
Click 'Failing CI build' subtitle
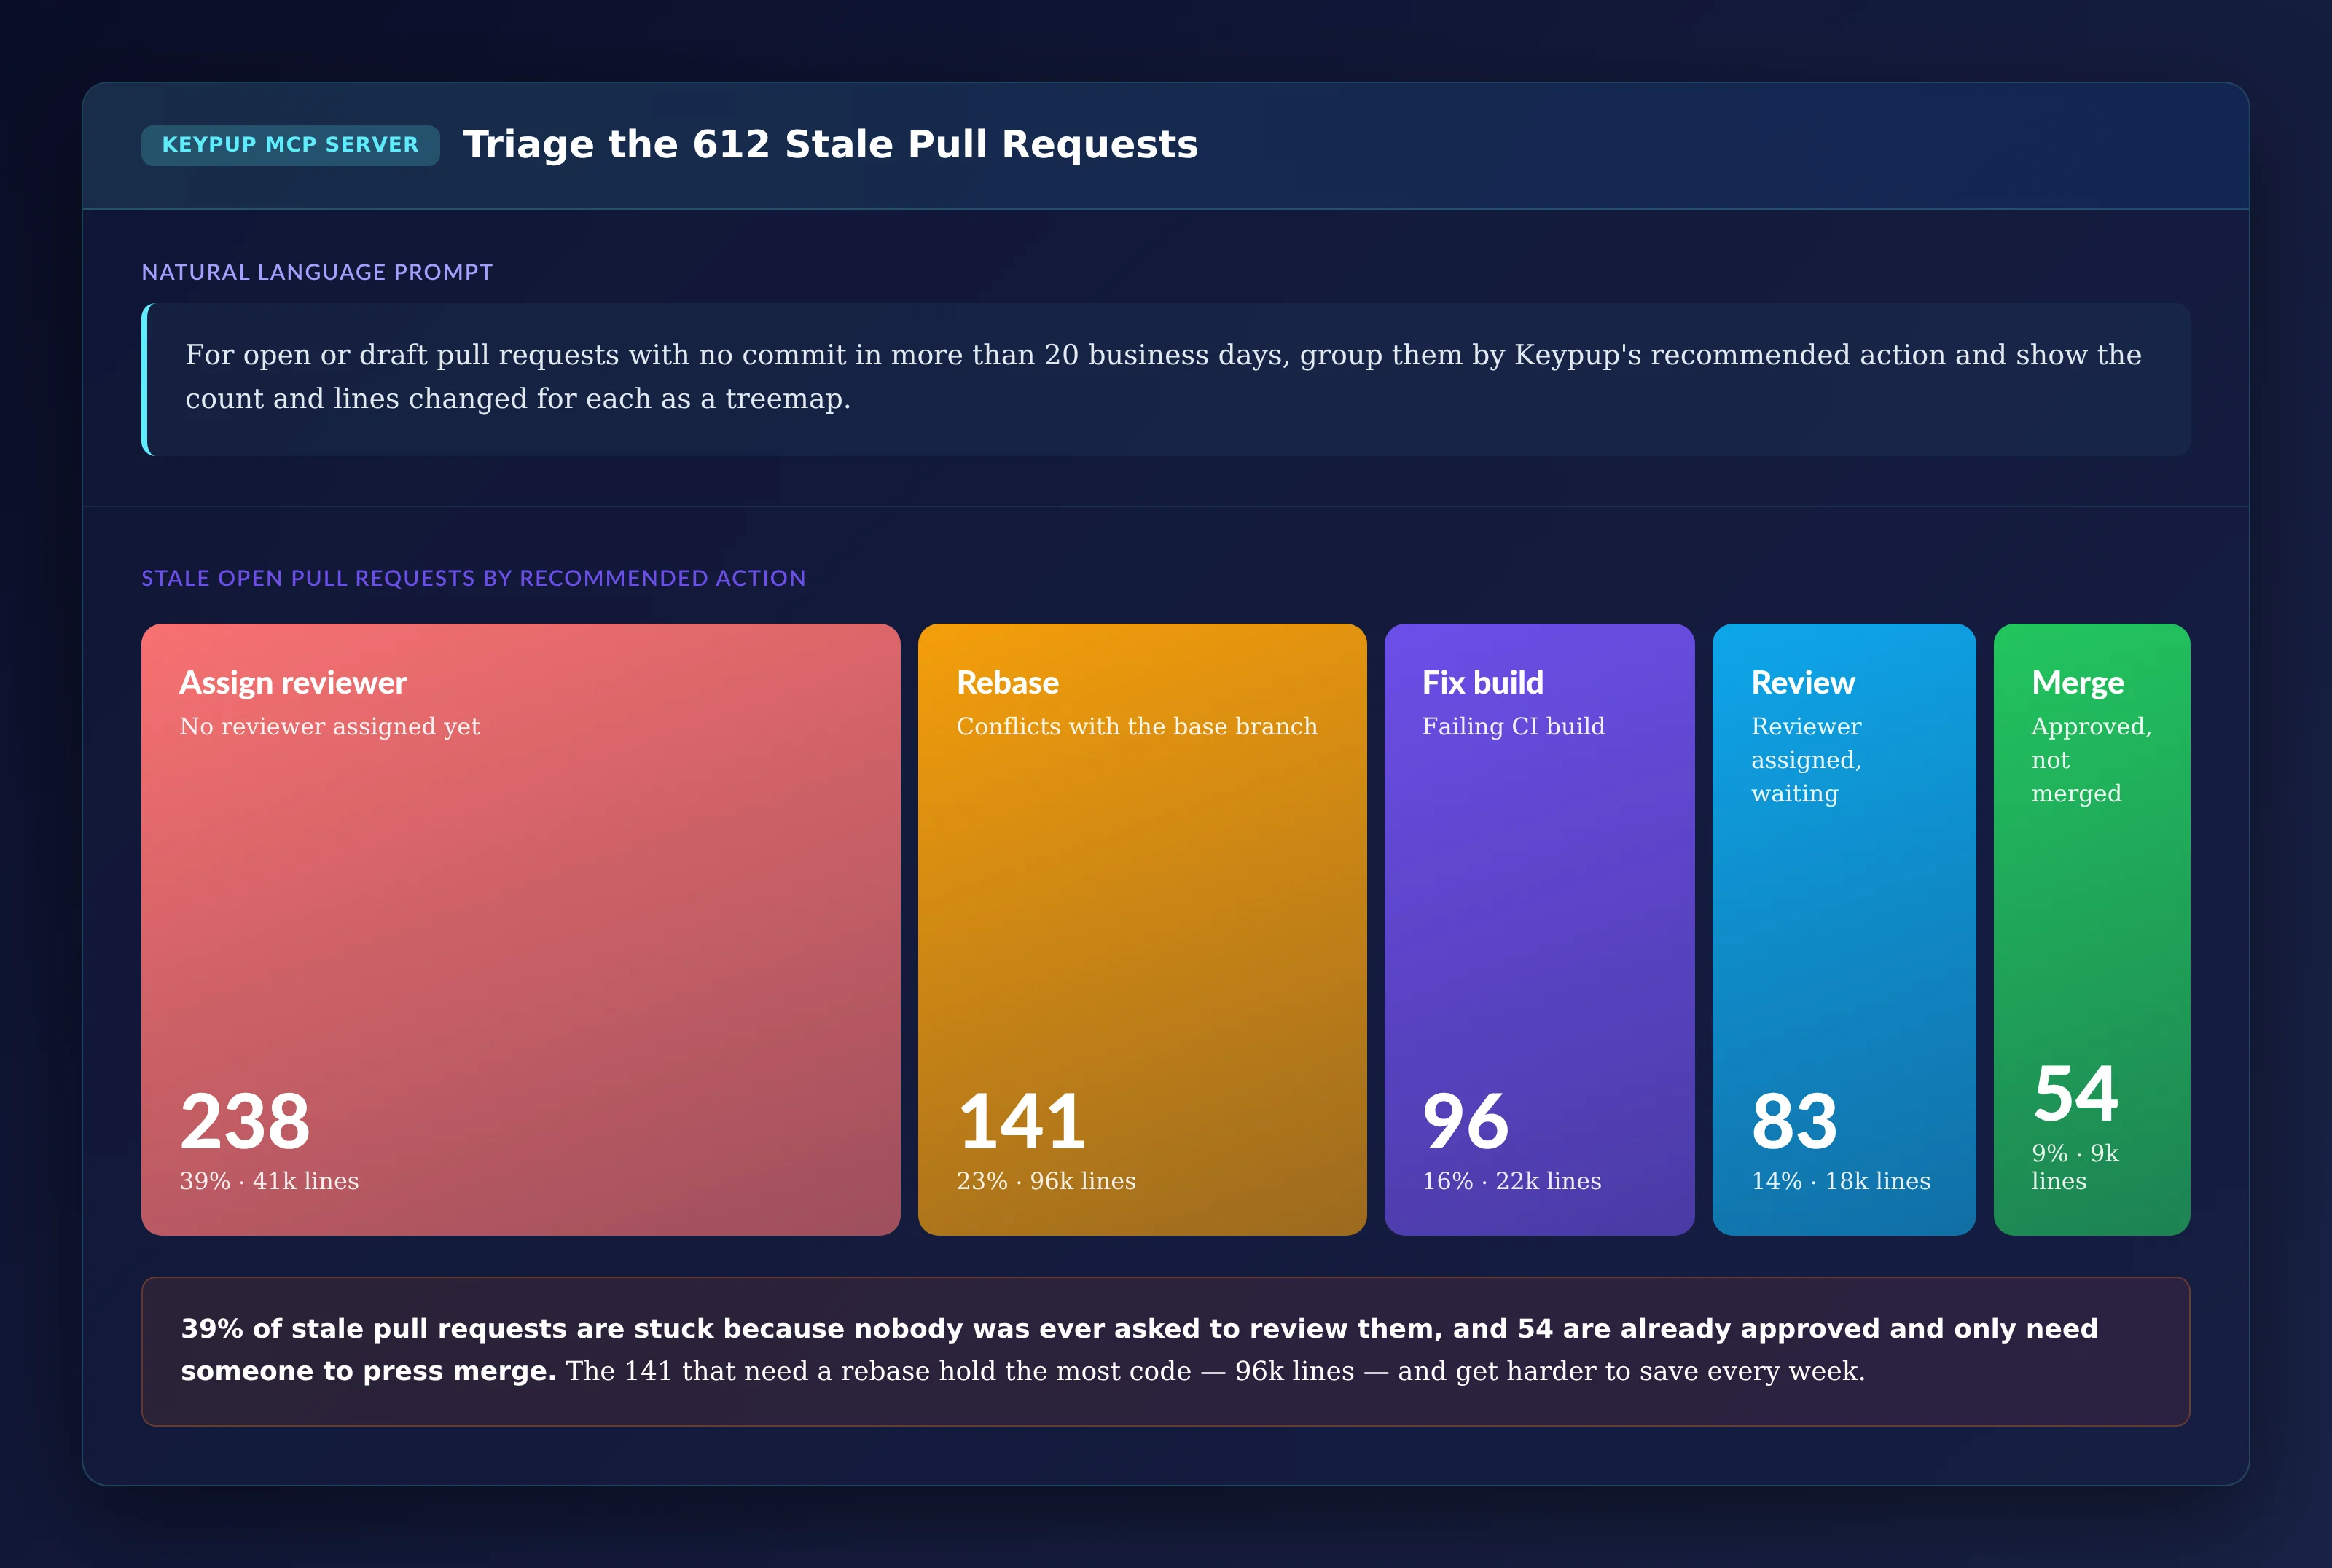tap(1513, 727)
